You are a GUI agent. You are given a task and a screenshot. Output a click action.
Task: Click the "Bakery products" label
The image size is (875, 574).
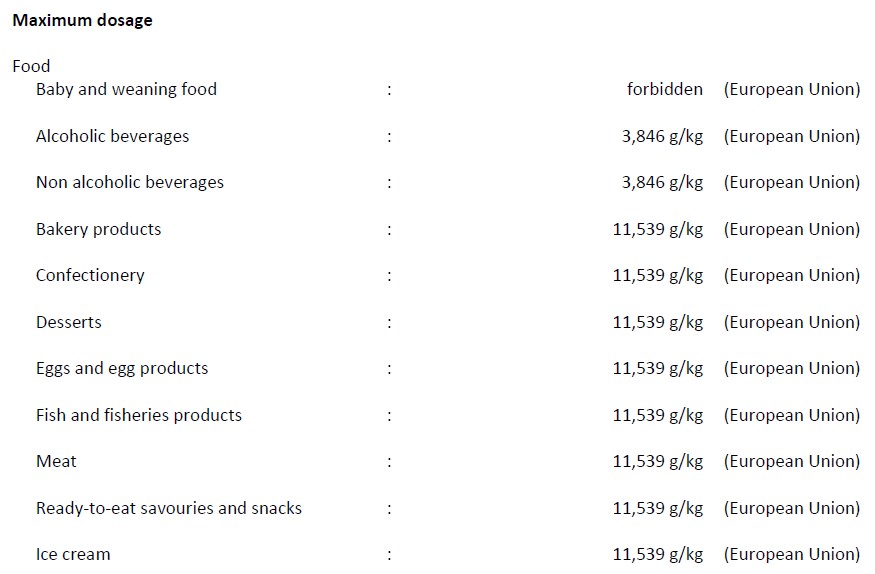[98, 229]
